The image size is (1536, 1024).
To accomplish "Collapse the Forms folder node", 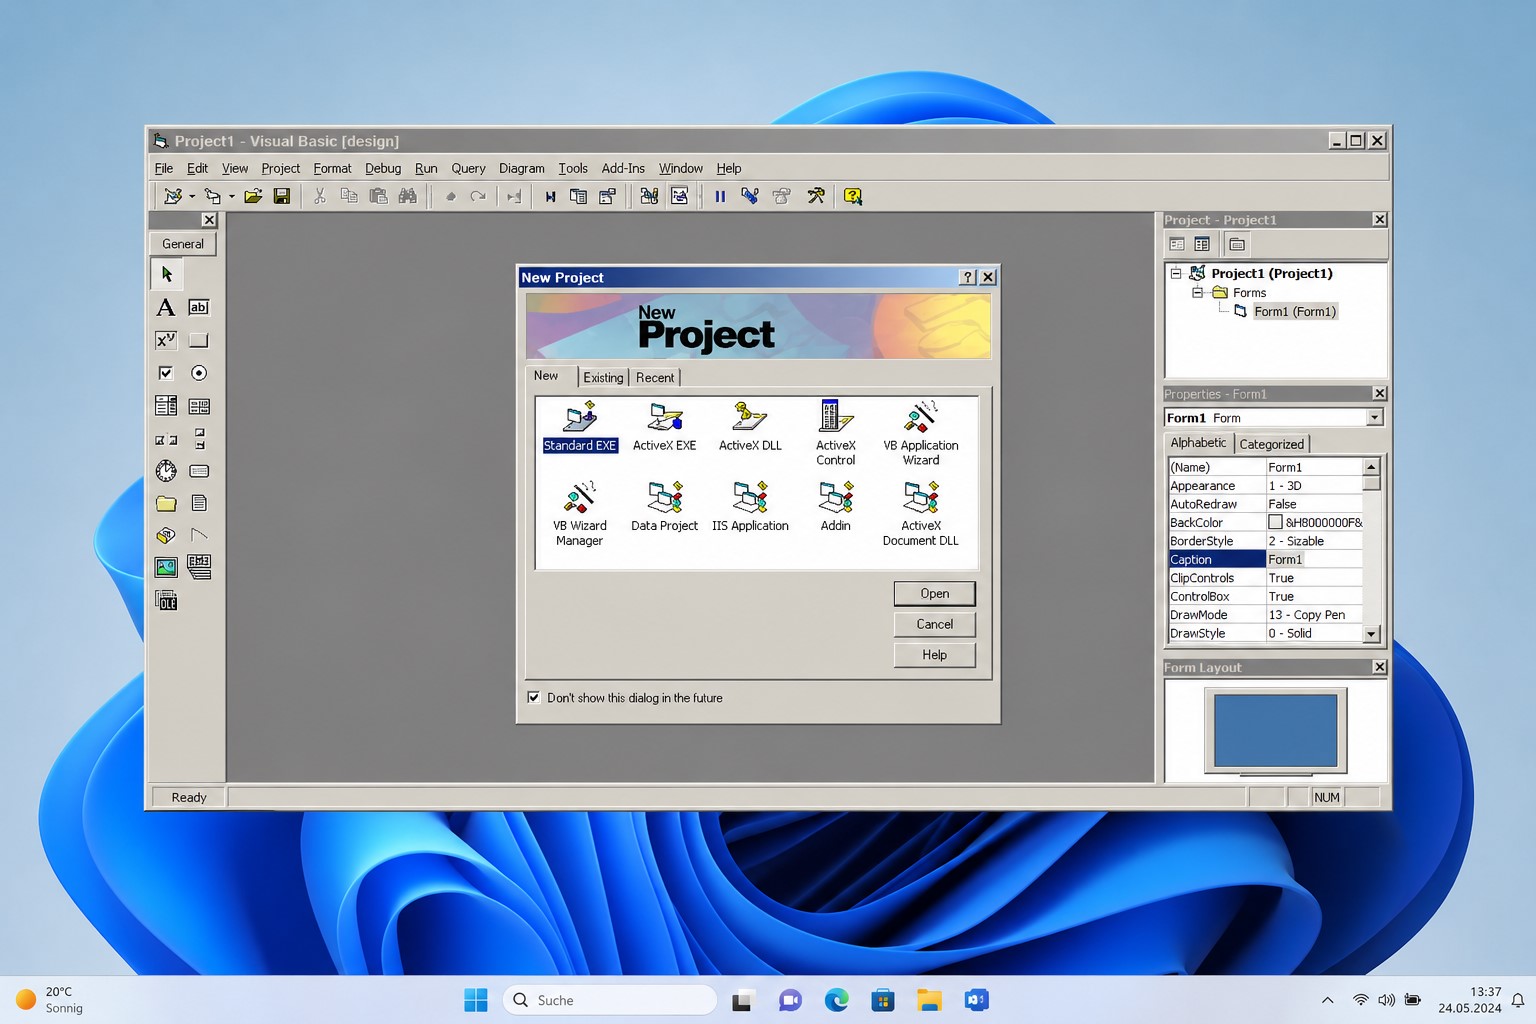I will click(x=1197, y=292).
